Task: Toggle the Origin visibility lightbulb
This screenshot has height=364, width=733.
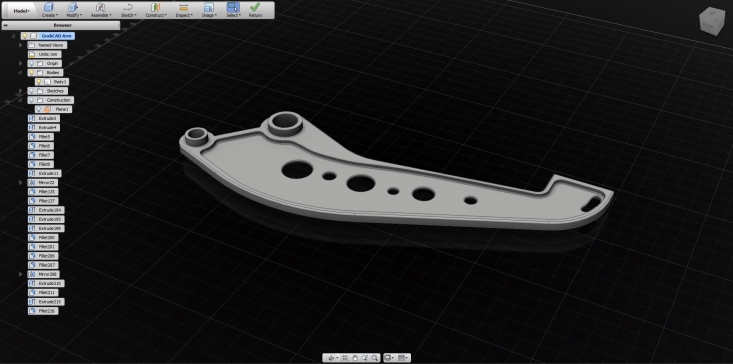Action: point(32,63)
